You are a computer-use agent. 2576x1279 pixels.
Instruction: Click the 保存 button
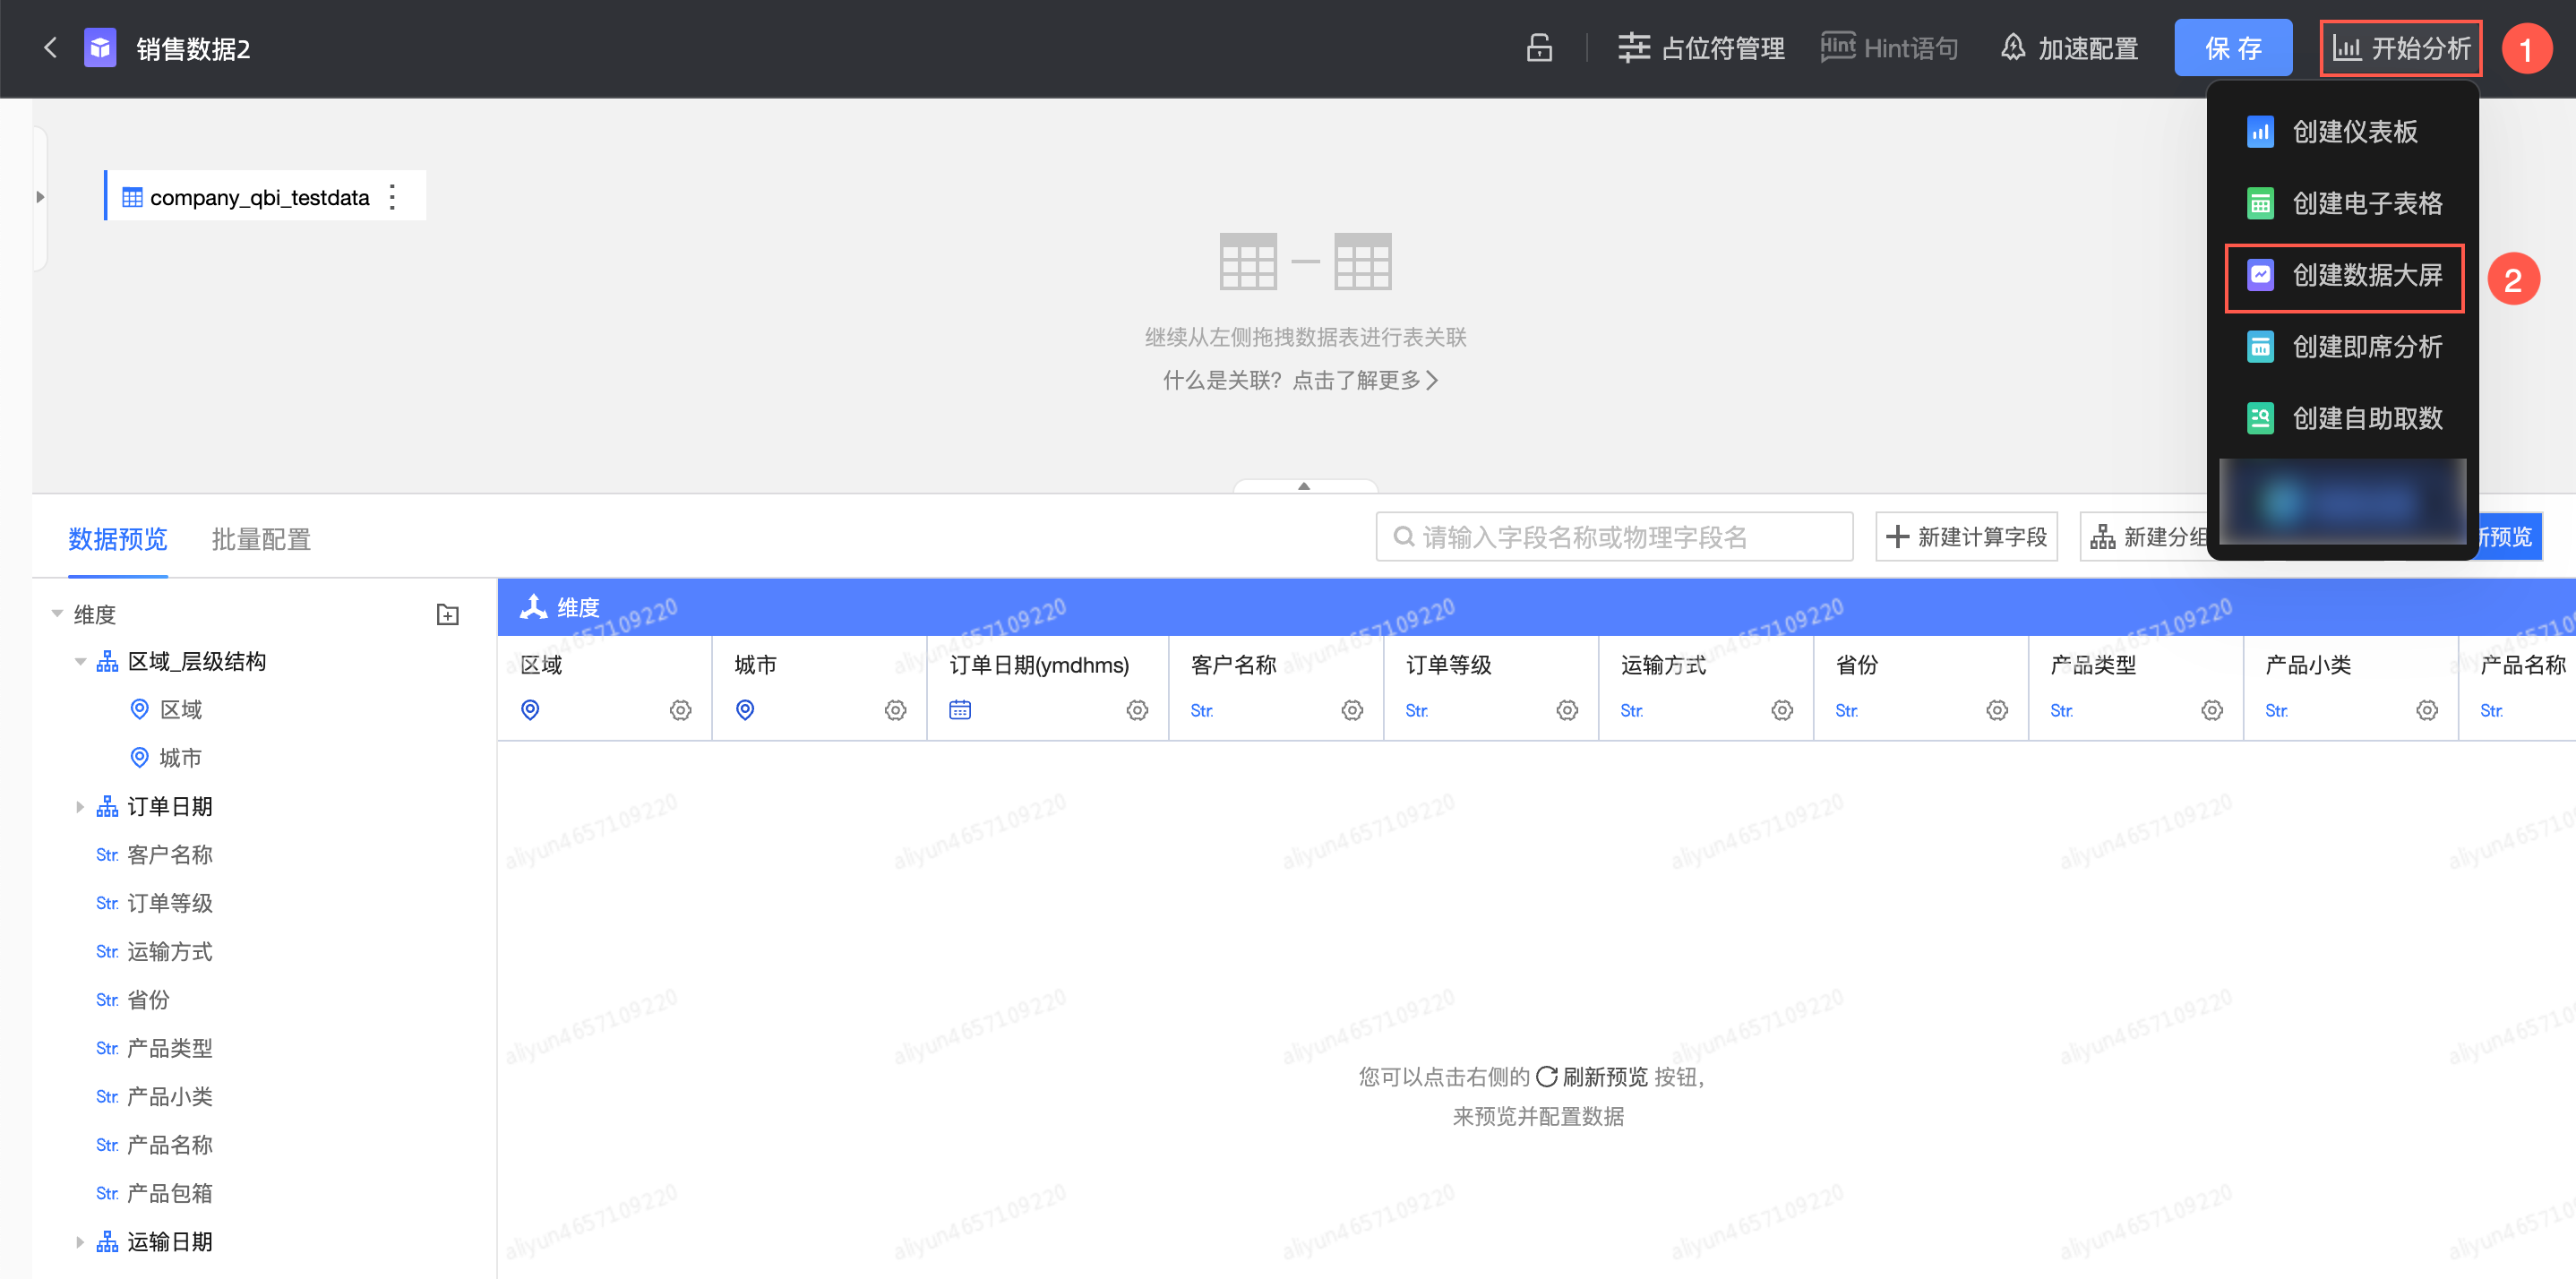tap(2232, 48)
